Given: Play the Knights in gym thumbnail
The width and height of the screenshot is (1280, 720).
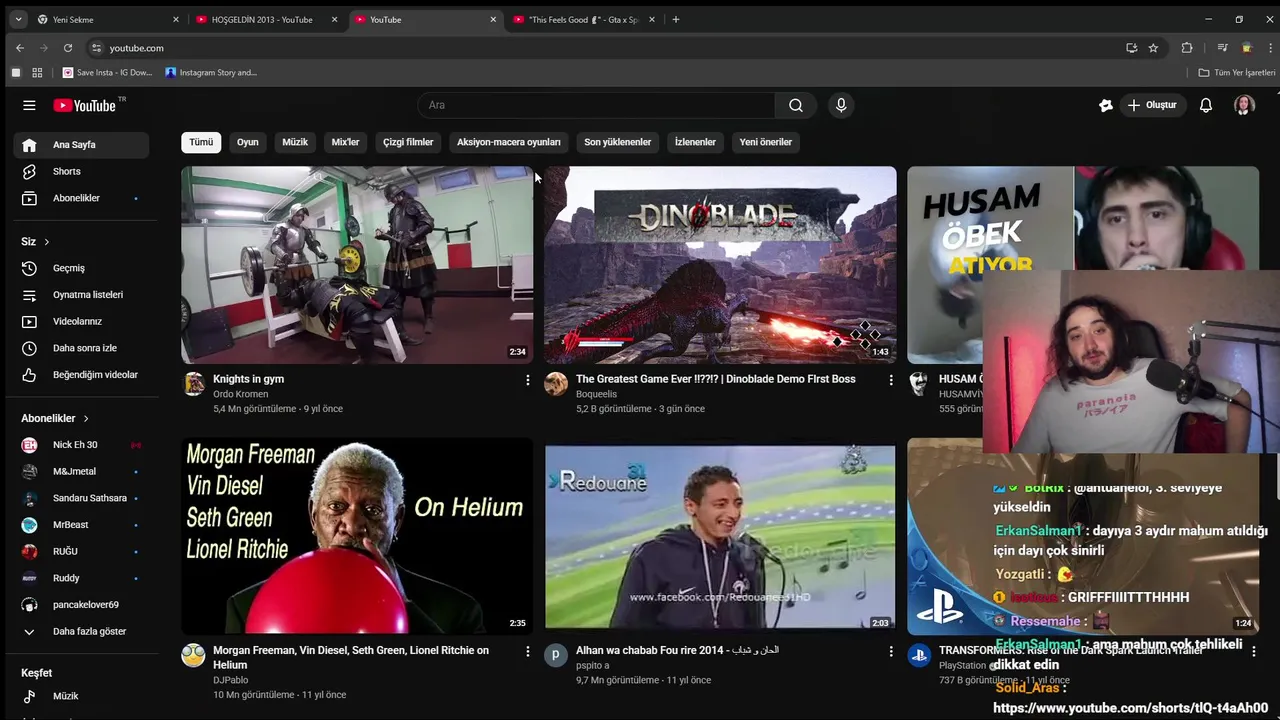Looking at the screenshot, I should [357, 265].
